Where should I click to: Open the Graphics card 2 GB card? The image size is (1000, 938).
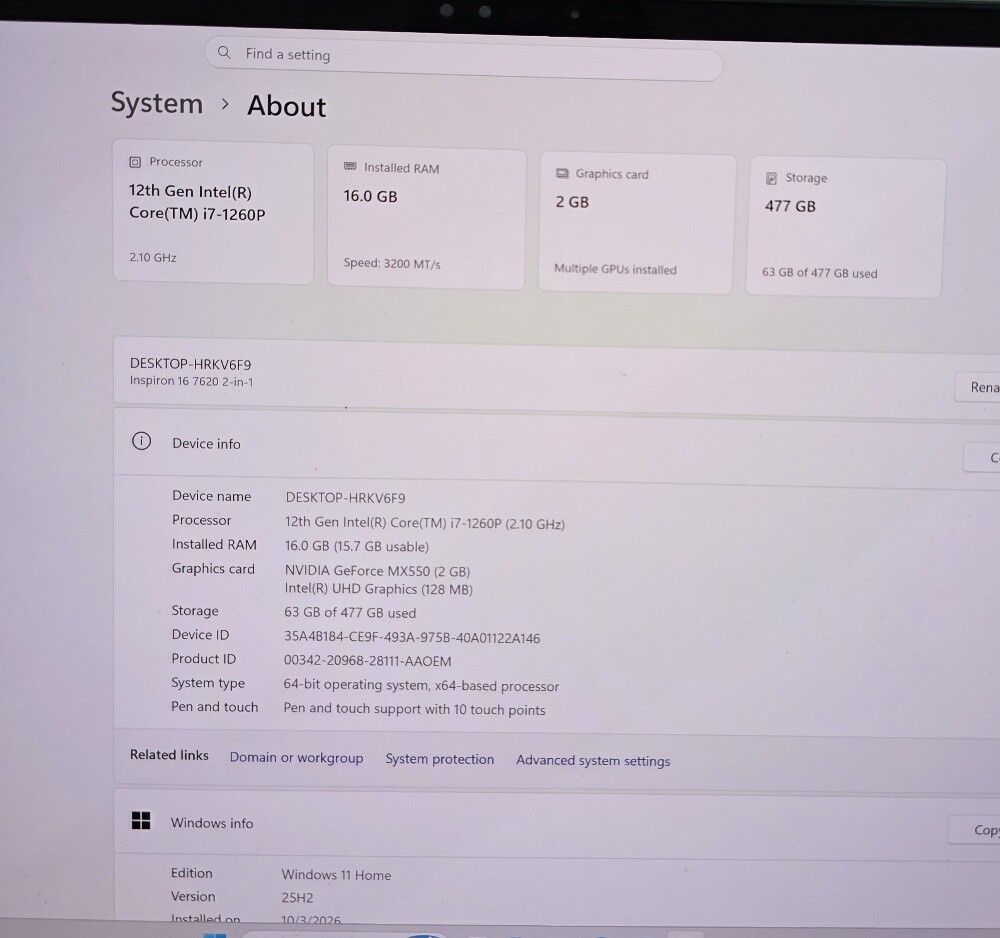[637, 223]
